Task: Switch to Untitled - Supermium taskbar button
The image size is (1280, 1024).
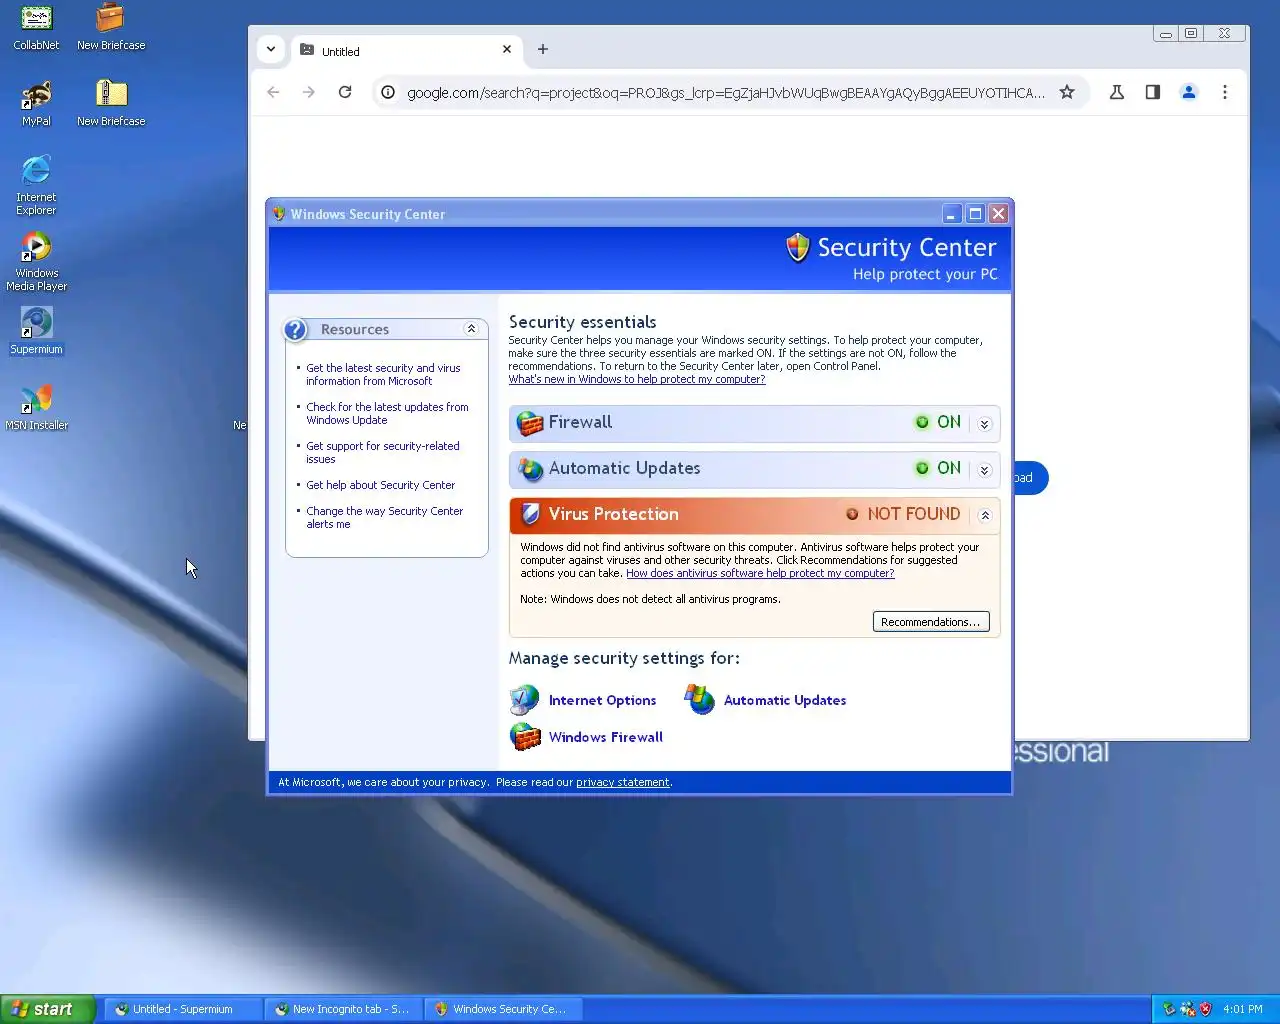Action: point(184,1009)
